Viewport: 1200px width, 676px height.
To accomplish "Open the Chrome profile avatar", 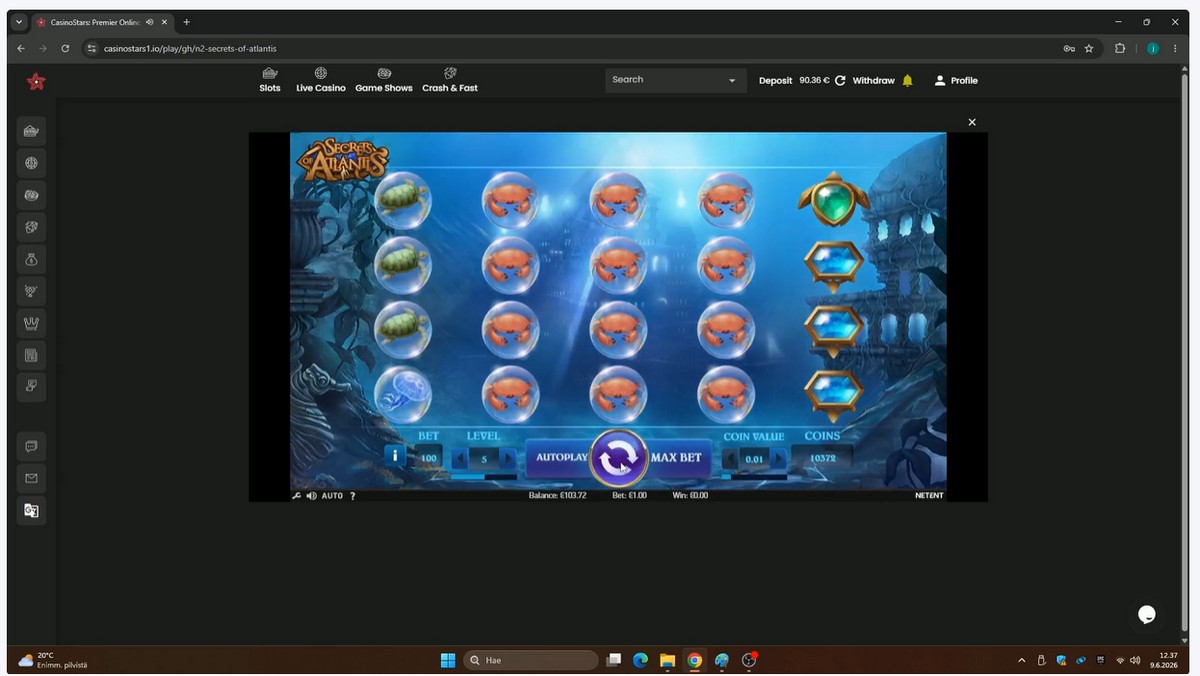I will click(x=1152, y=48).
